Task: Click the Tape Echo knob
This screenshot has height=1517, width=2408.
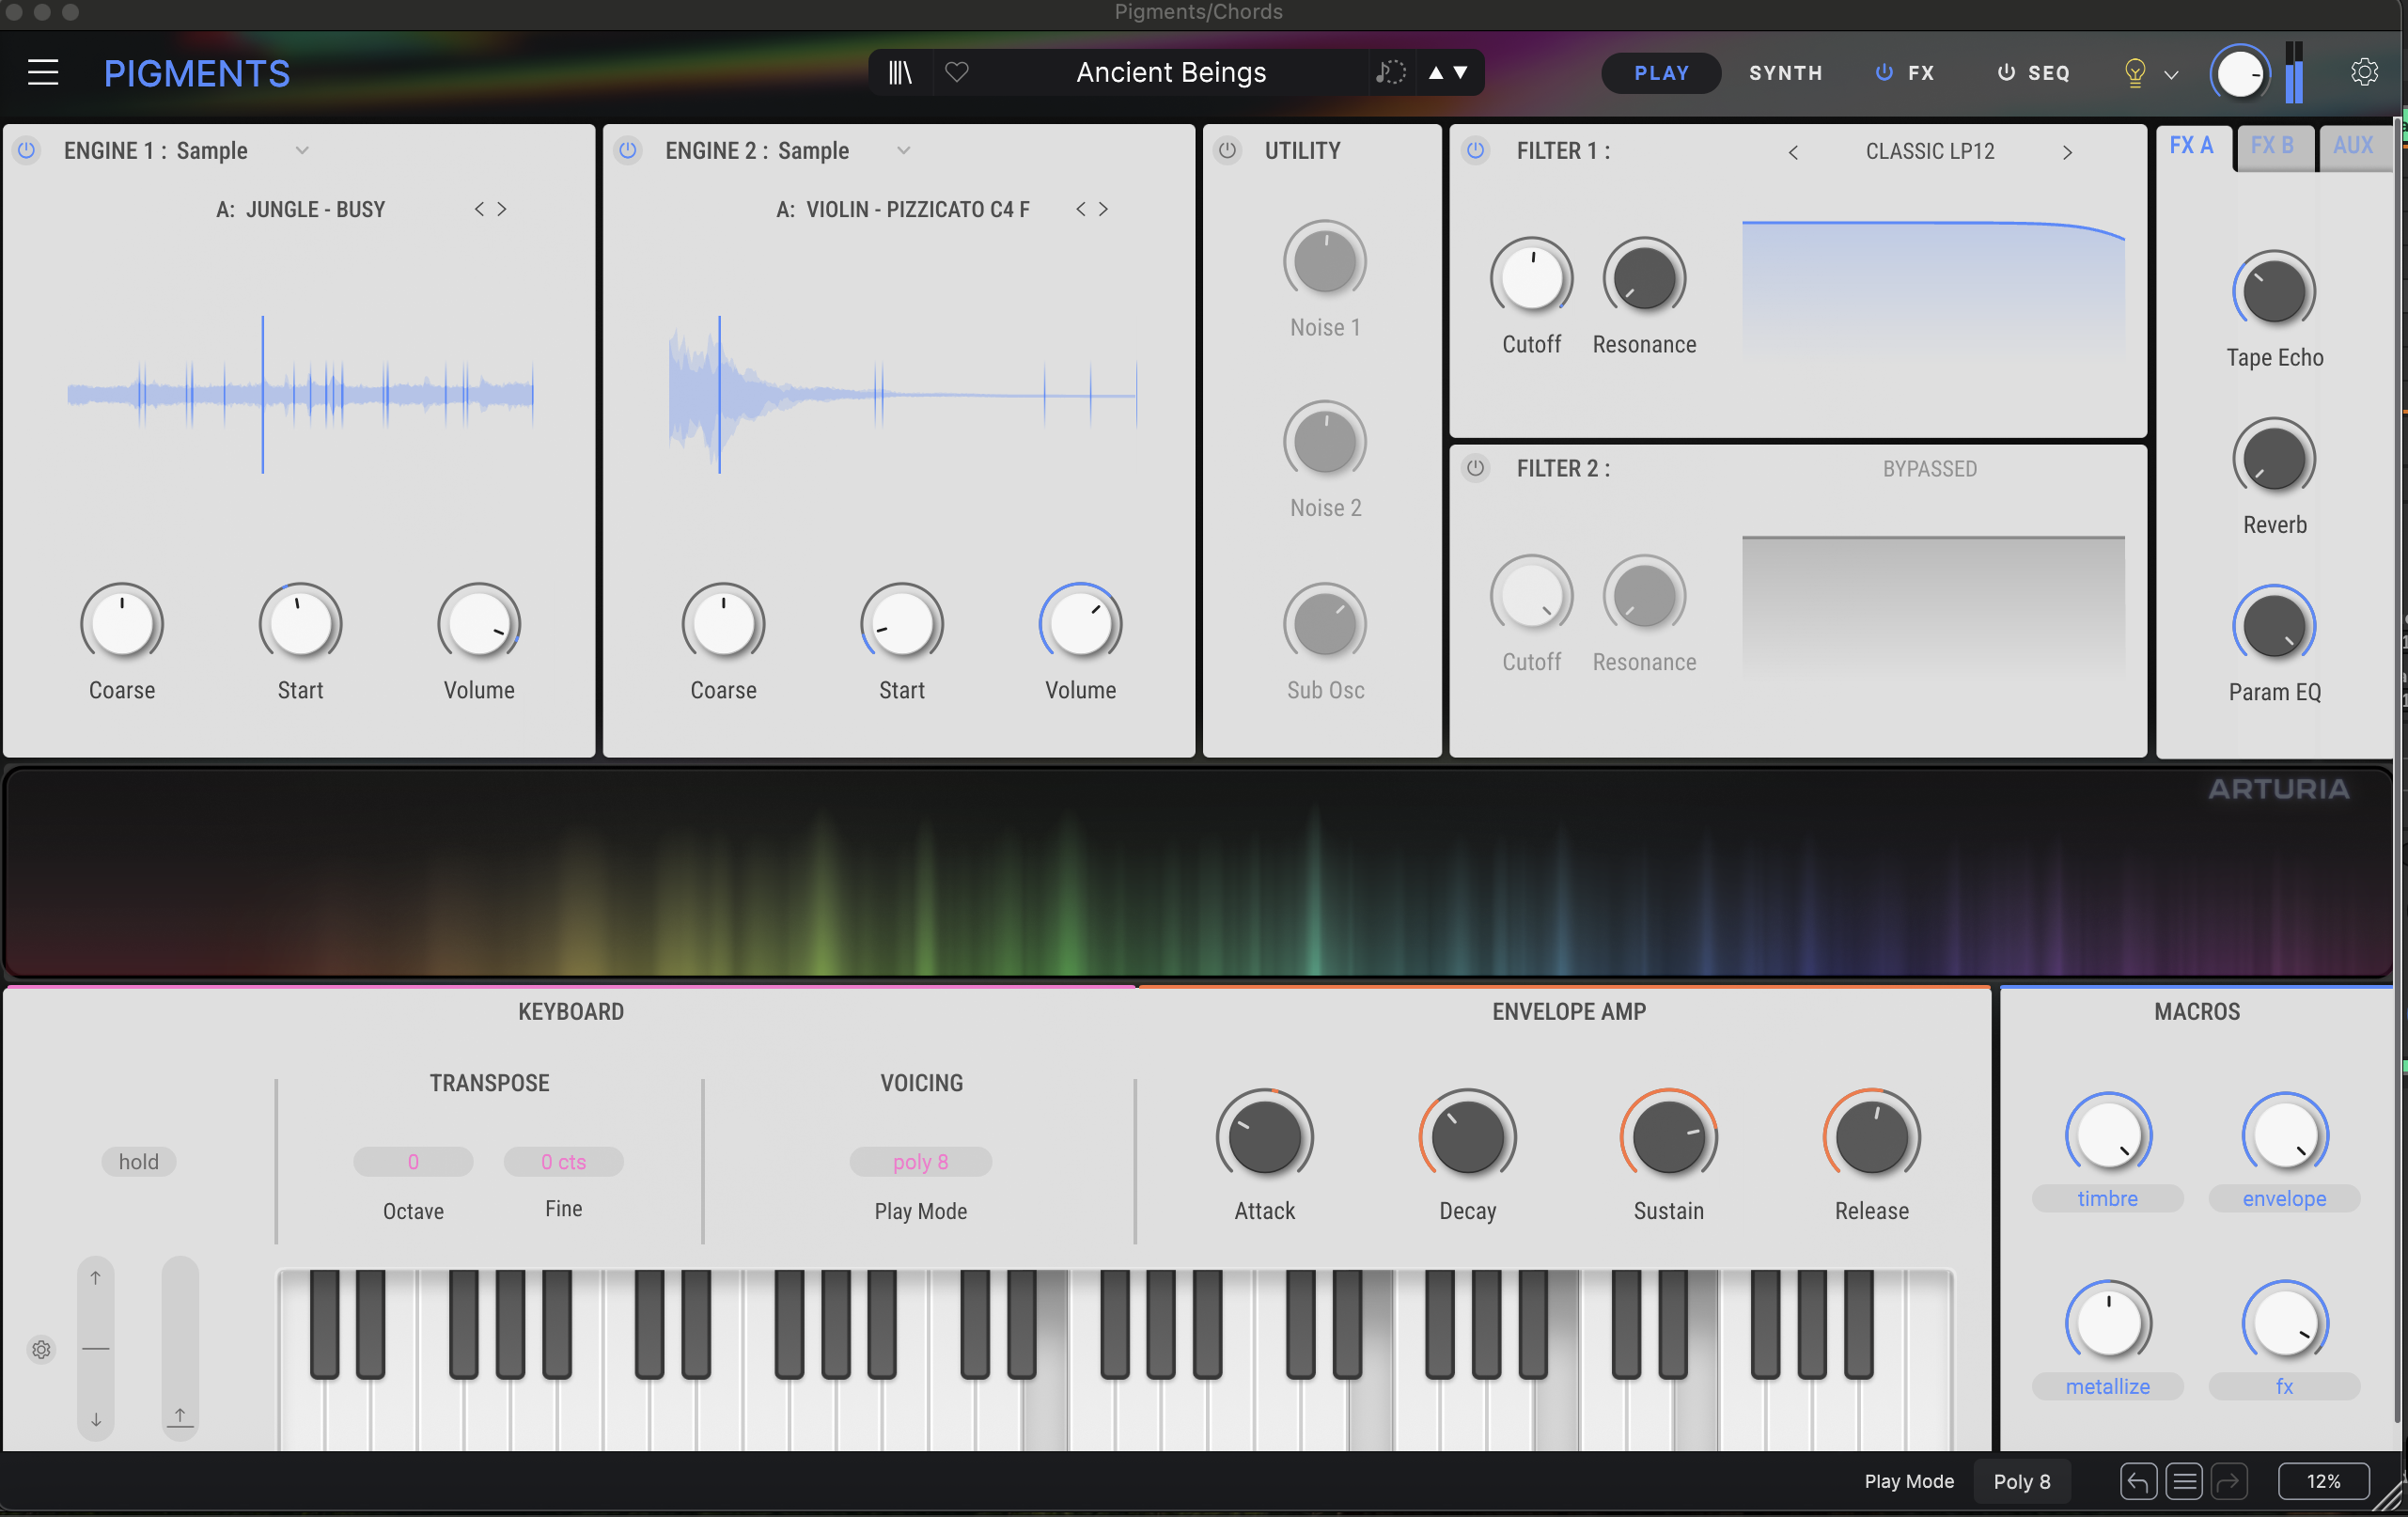Action: pos(2274,291)
